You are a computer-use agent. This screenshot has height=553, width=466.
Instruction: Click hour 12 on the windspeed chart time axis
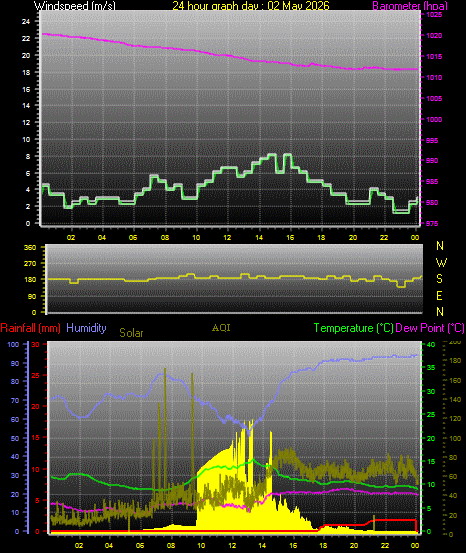click(227, 238)
